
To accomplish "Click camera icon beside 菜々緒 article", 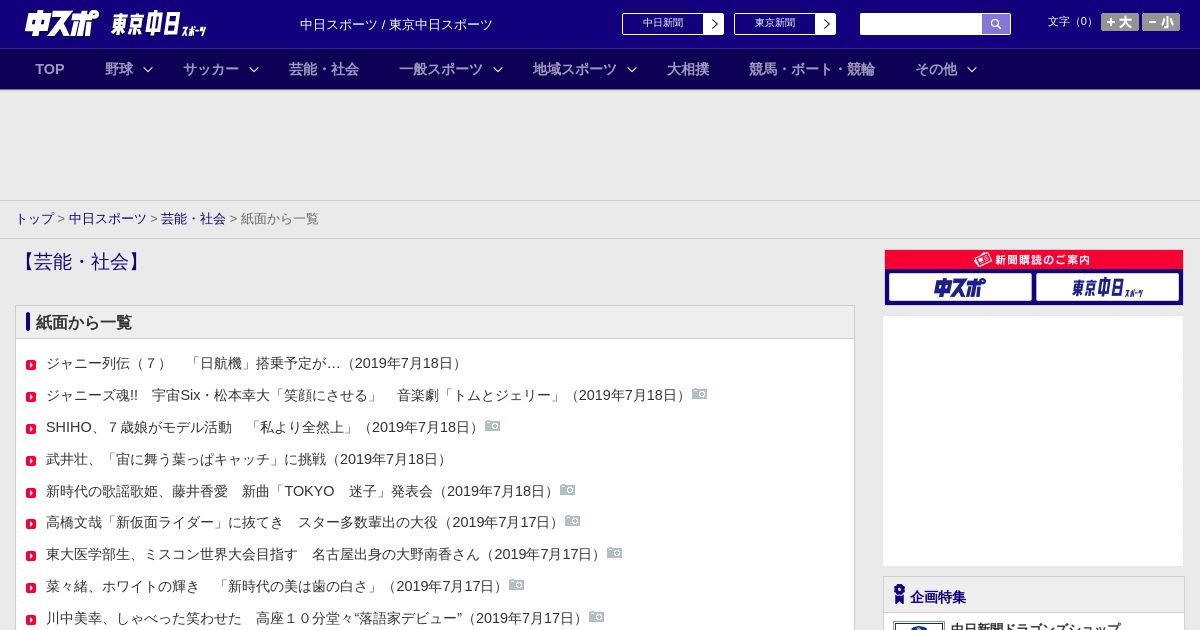I will [517, 585].
